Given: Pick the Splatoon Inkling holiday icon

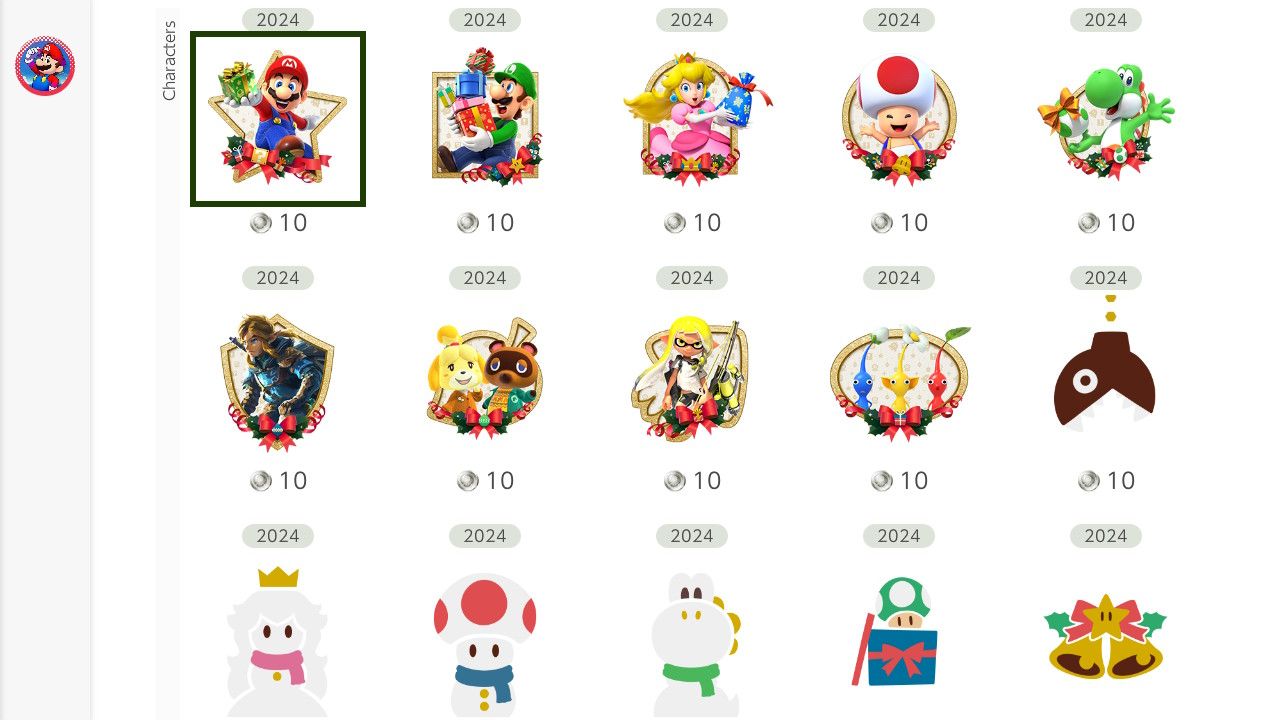Looking at the screenshot, I should coord(692,378).
